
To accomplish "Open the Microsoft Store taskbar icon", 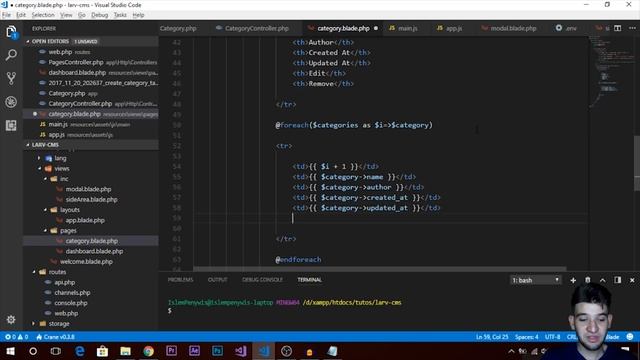I will click(102, 351).
